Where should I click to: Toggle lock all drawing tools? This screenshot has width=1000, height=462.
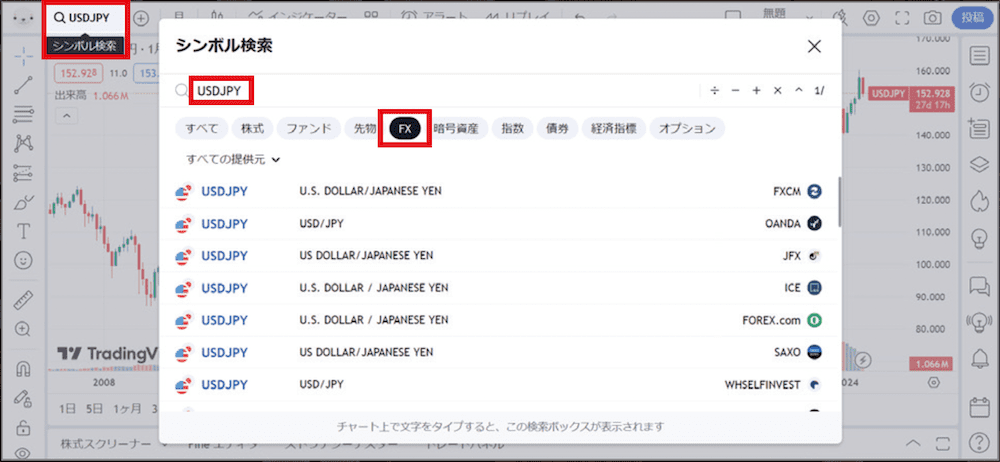24,426
